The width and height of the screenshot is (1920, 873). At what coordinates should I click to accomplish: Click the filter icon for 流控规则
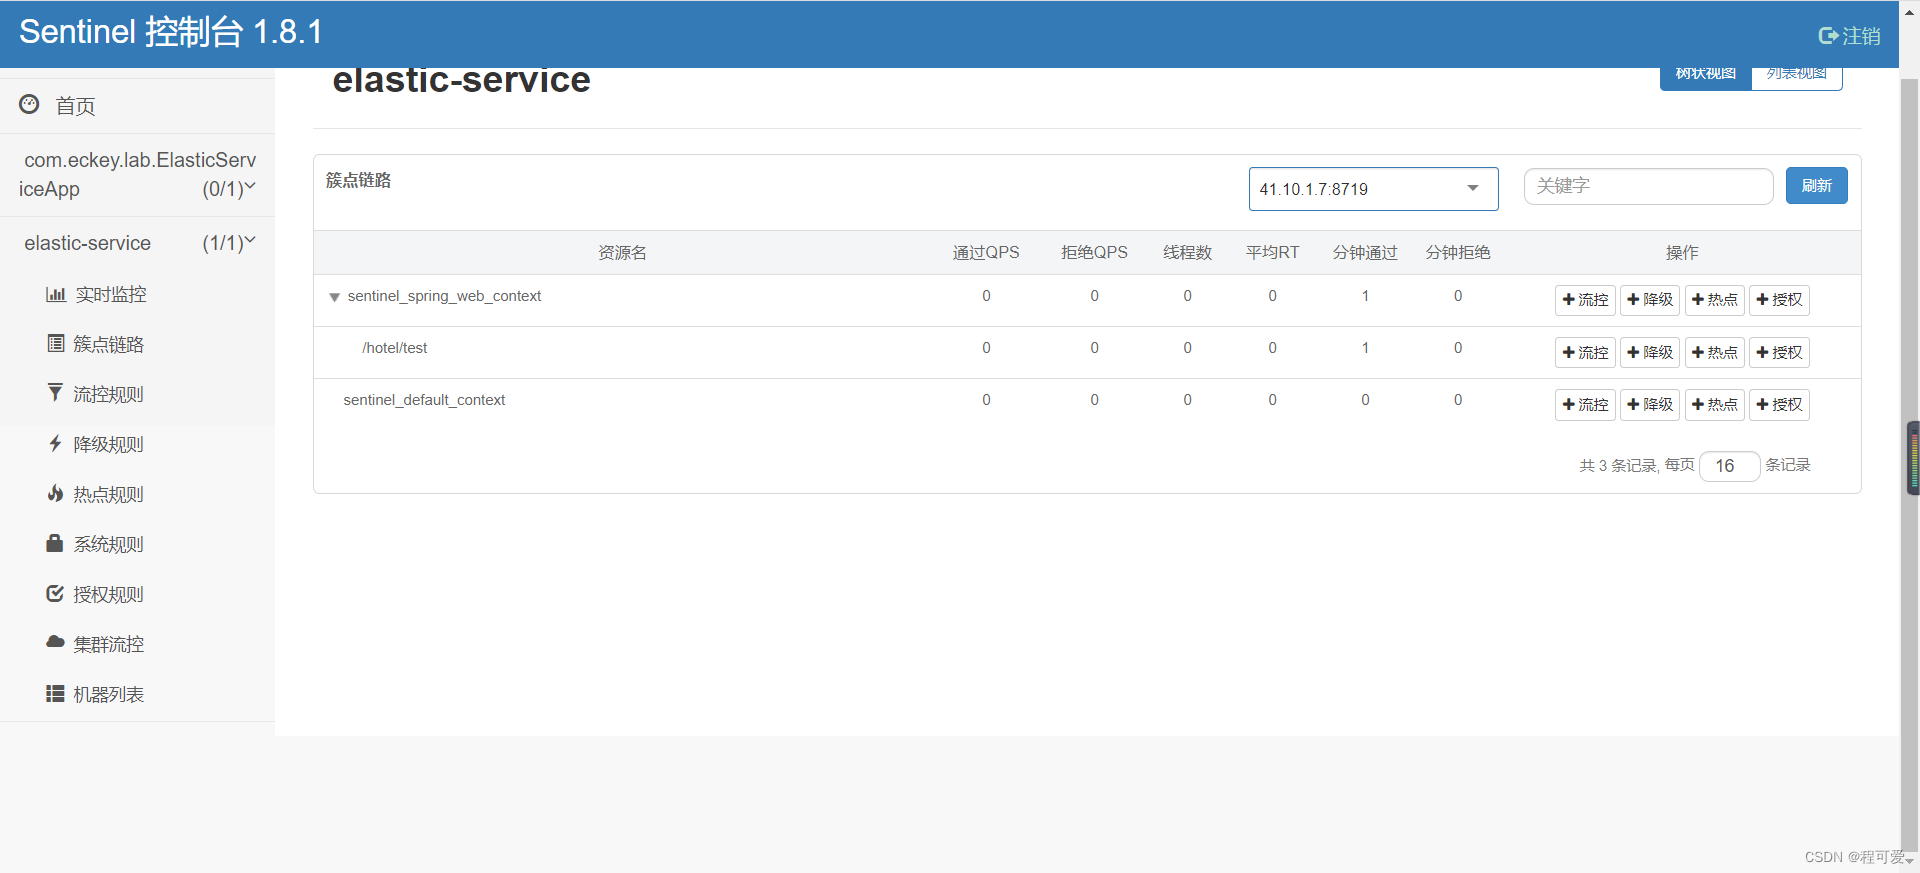(55, 393)
